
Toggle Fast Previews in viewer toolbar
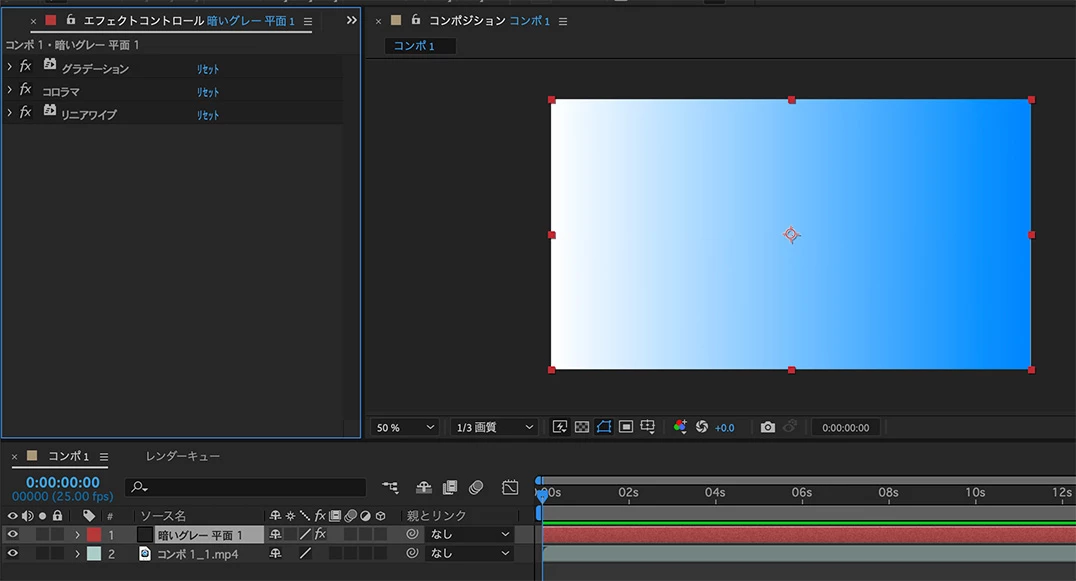[559, 427]
